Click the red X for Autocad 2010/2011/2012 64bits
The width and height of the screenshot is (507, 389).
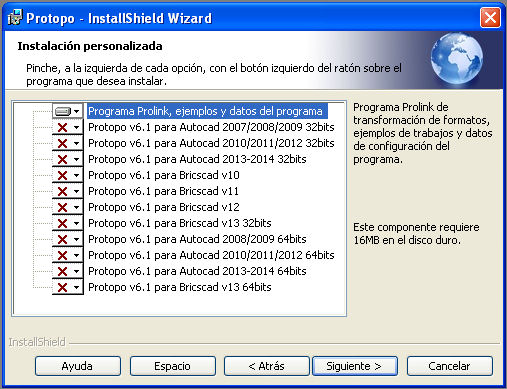[63, 255]
